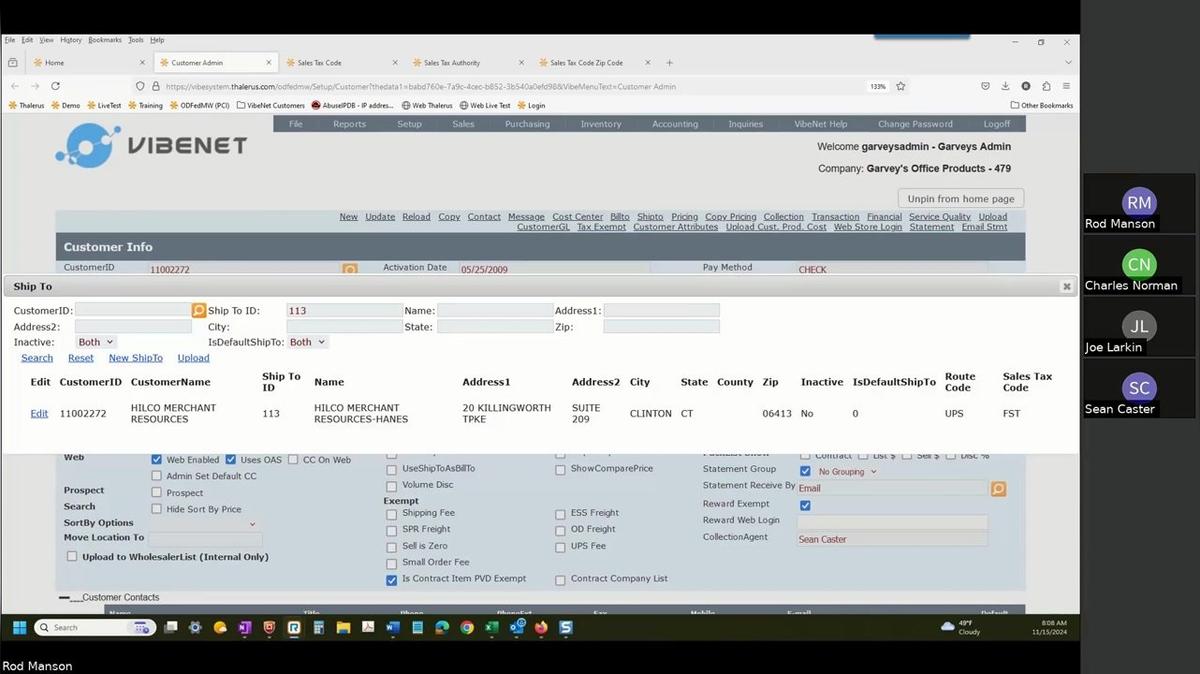Open the Accounting menu in VibeNet
Screen dimensions: 1200x674
coord(675,124)
